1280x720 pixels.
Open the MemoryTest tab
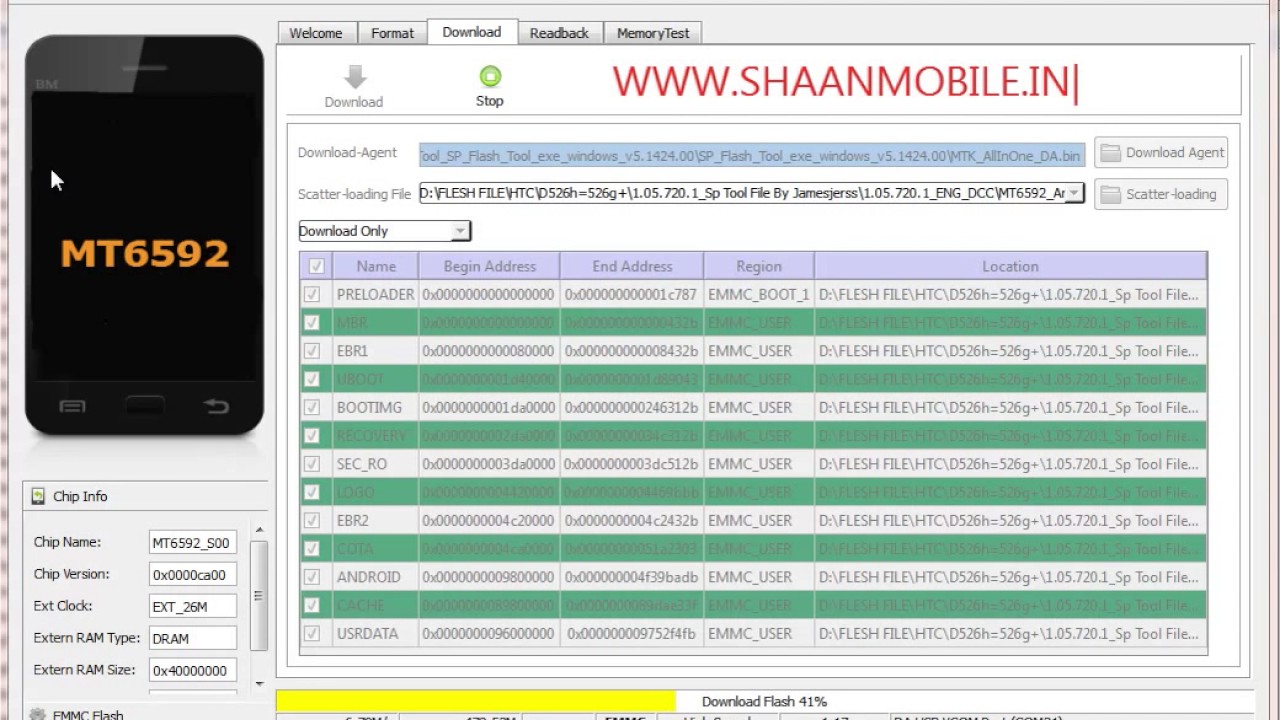click(653, 33)
